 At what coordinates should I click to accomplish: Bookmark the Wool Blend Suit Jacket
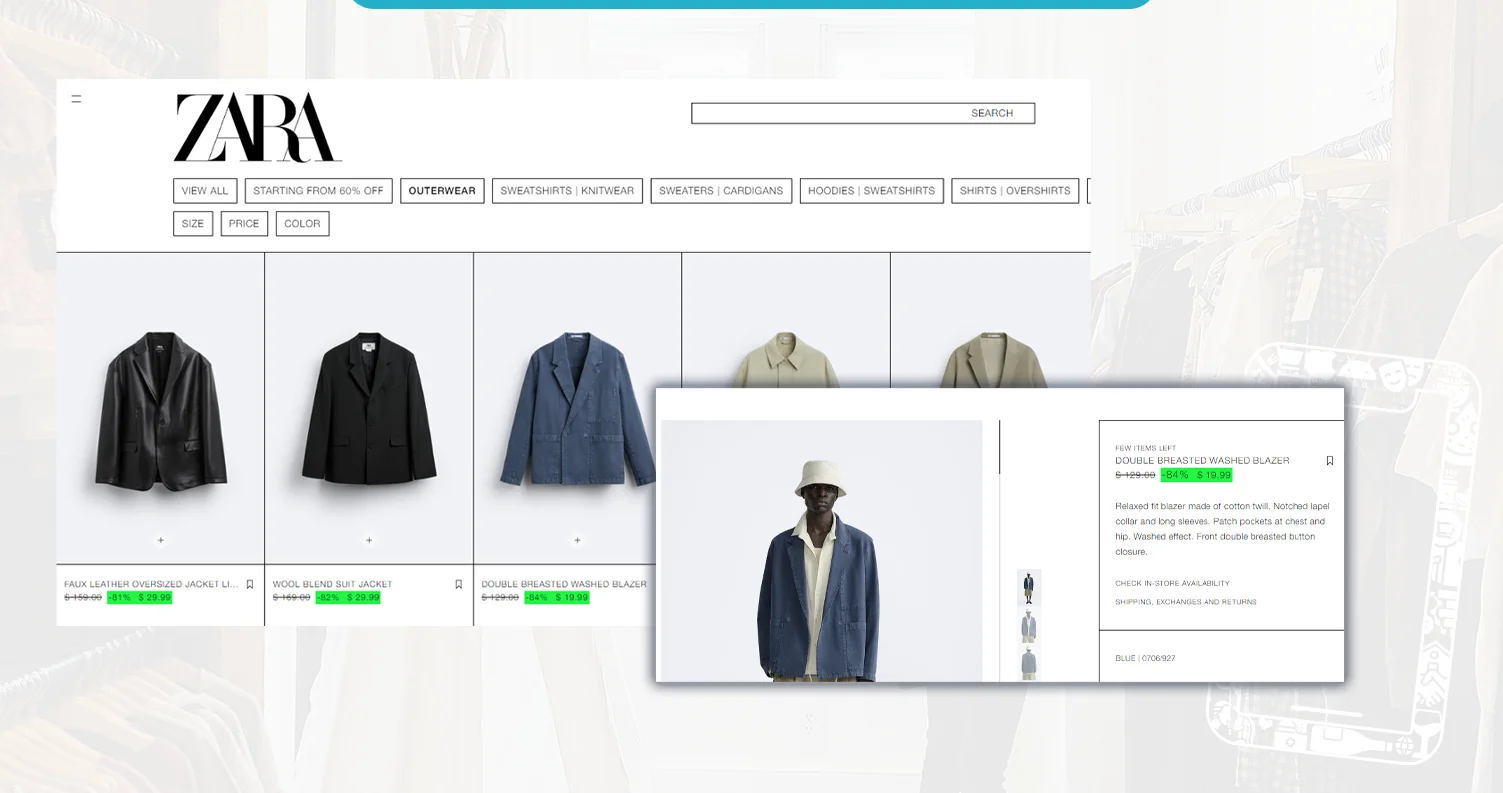click(x=458, y=584)
